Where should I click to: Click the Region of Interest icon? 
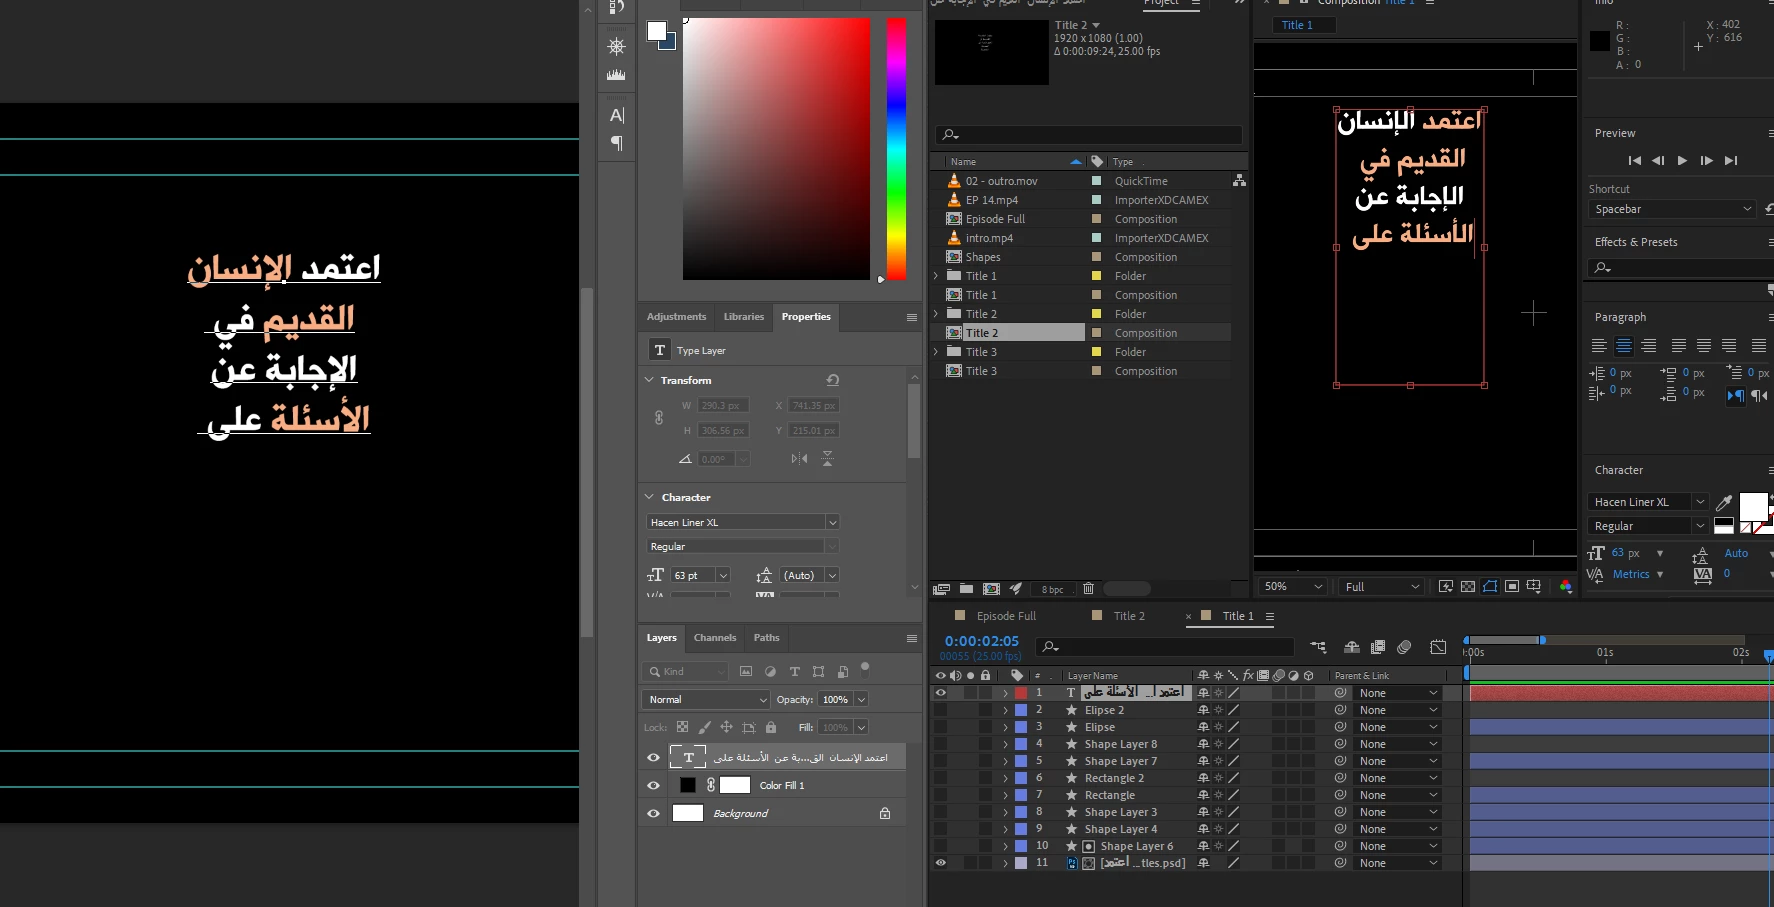point(1512,587)
